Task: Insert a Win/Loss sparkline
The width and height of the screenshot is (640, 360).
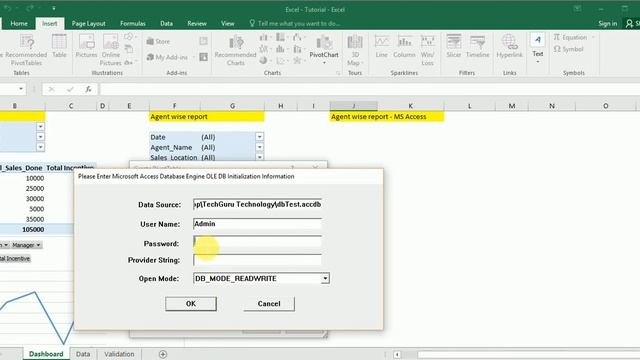Action: (x=427, y=50)
